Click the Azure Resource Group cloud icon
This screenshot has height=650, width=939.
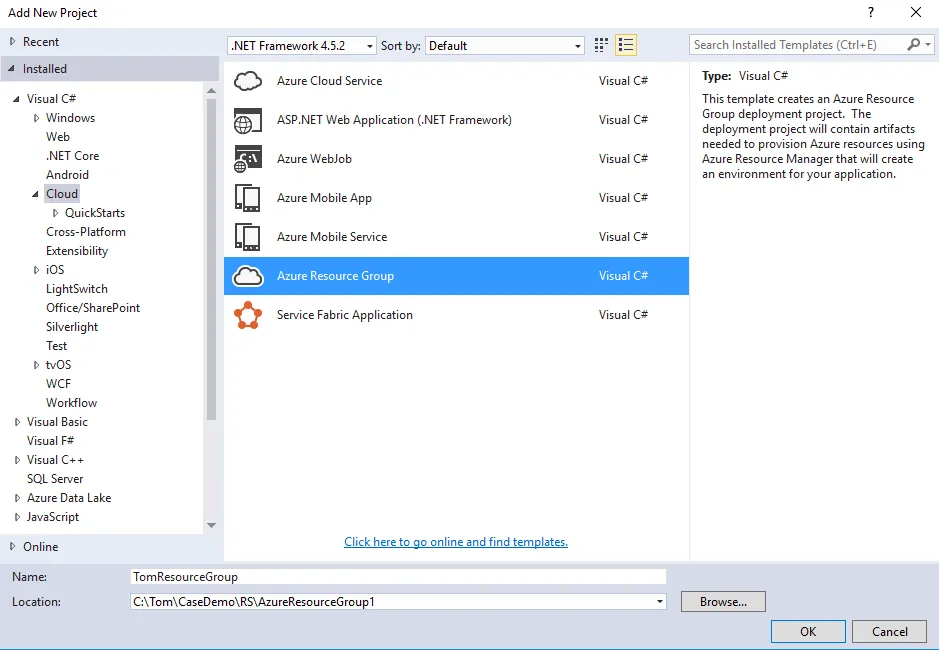[248, 276]
